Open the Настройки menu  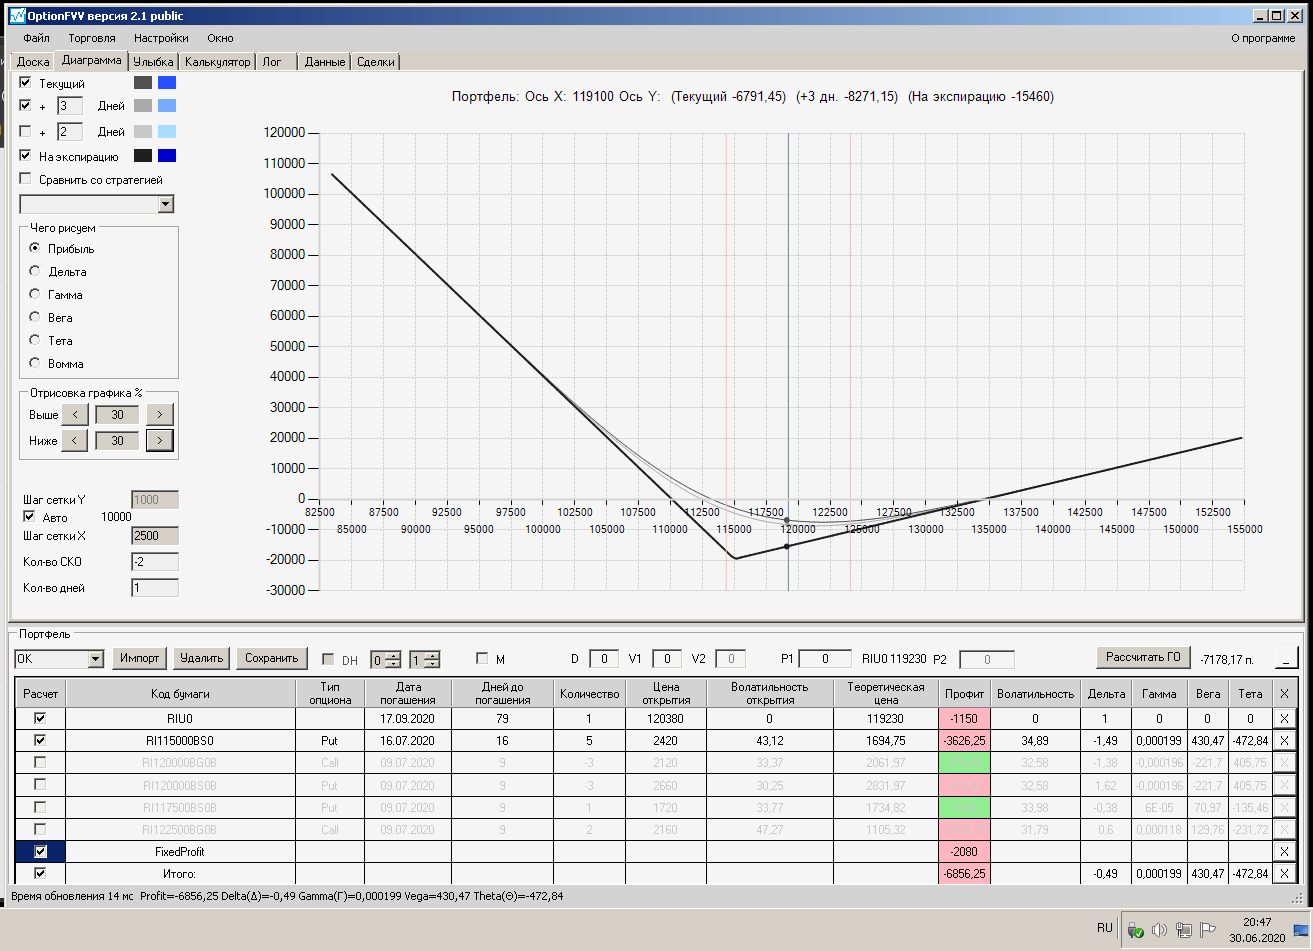pyautogui.click(x=161, y=38)
